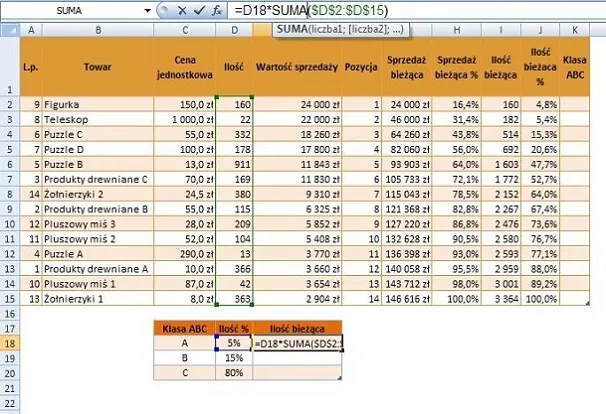Select the running sales cell '146 616 zł'
This screenshot has width=606, height=414.
click(x=407, y=299)
